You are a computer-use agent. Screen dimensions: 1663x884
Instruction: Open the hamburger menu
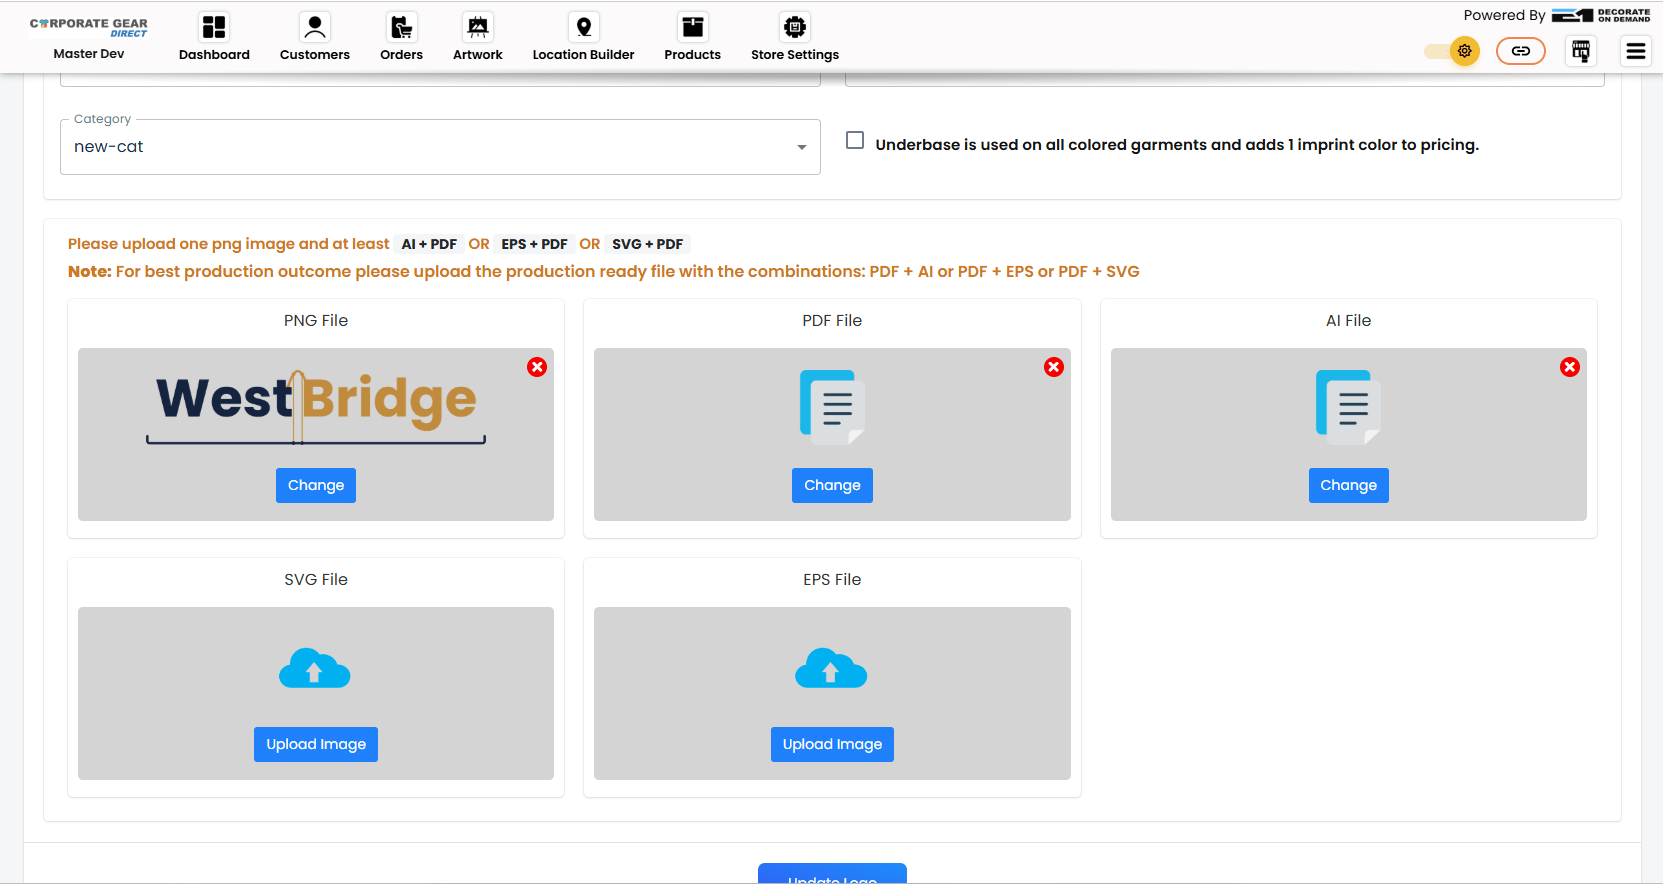1636,51
